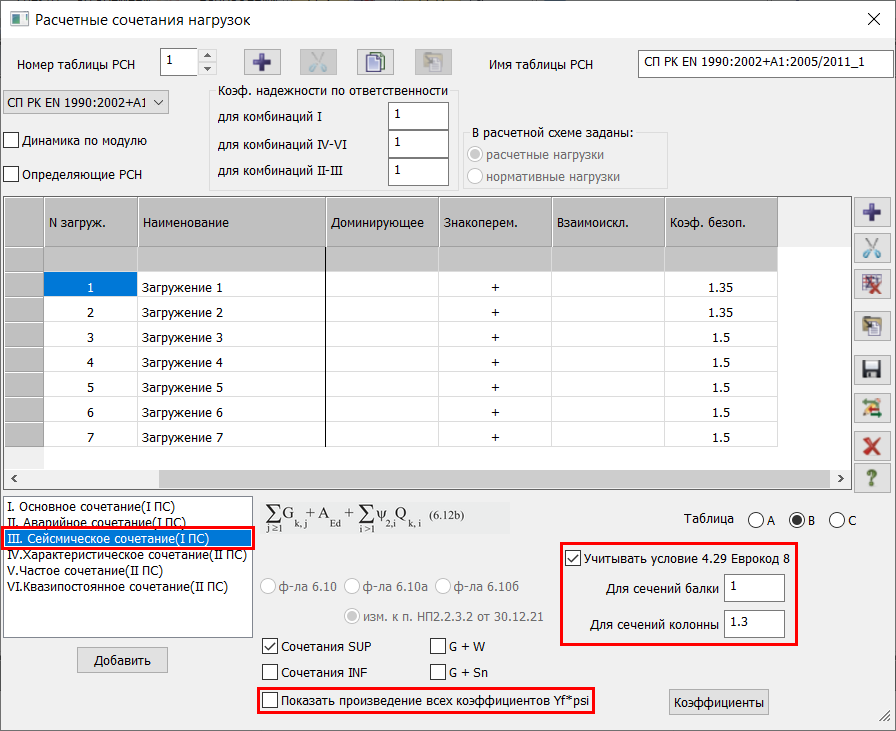Select Table A radio button
The height and width of the screenshot is (731, 896).
[754, 520]
